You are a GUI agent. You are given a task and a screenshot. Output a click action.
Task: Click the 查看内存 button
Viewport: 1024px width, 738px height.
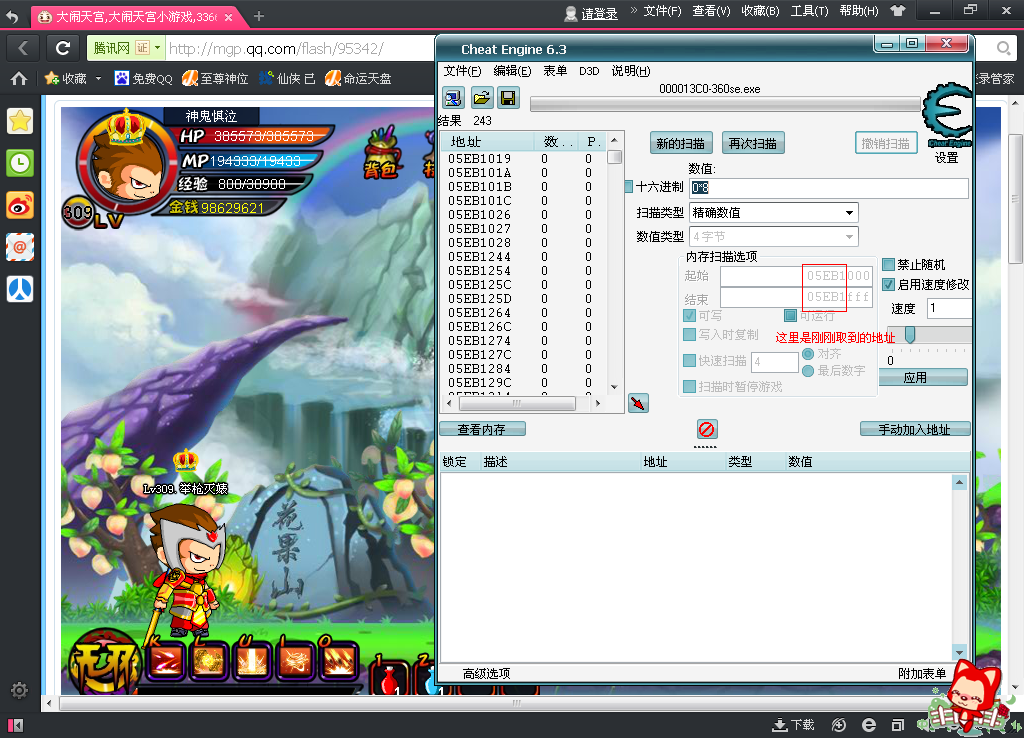coord(482,429)
